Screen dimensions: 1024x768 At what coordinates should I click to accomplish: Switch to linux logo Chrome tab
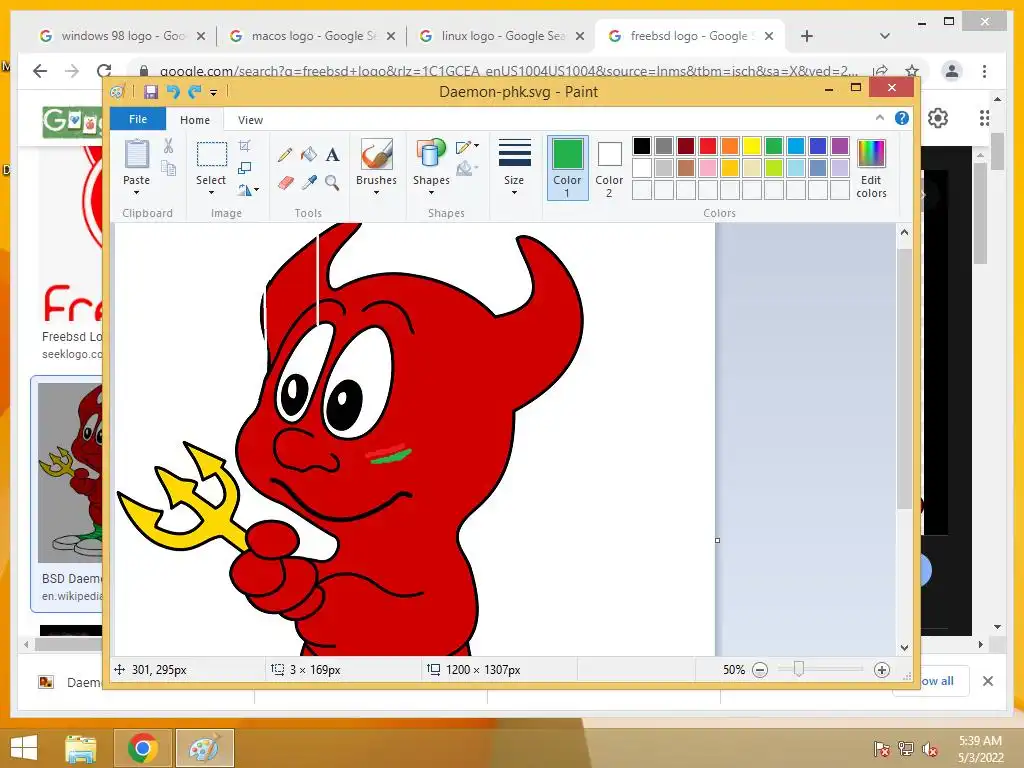502,36
